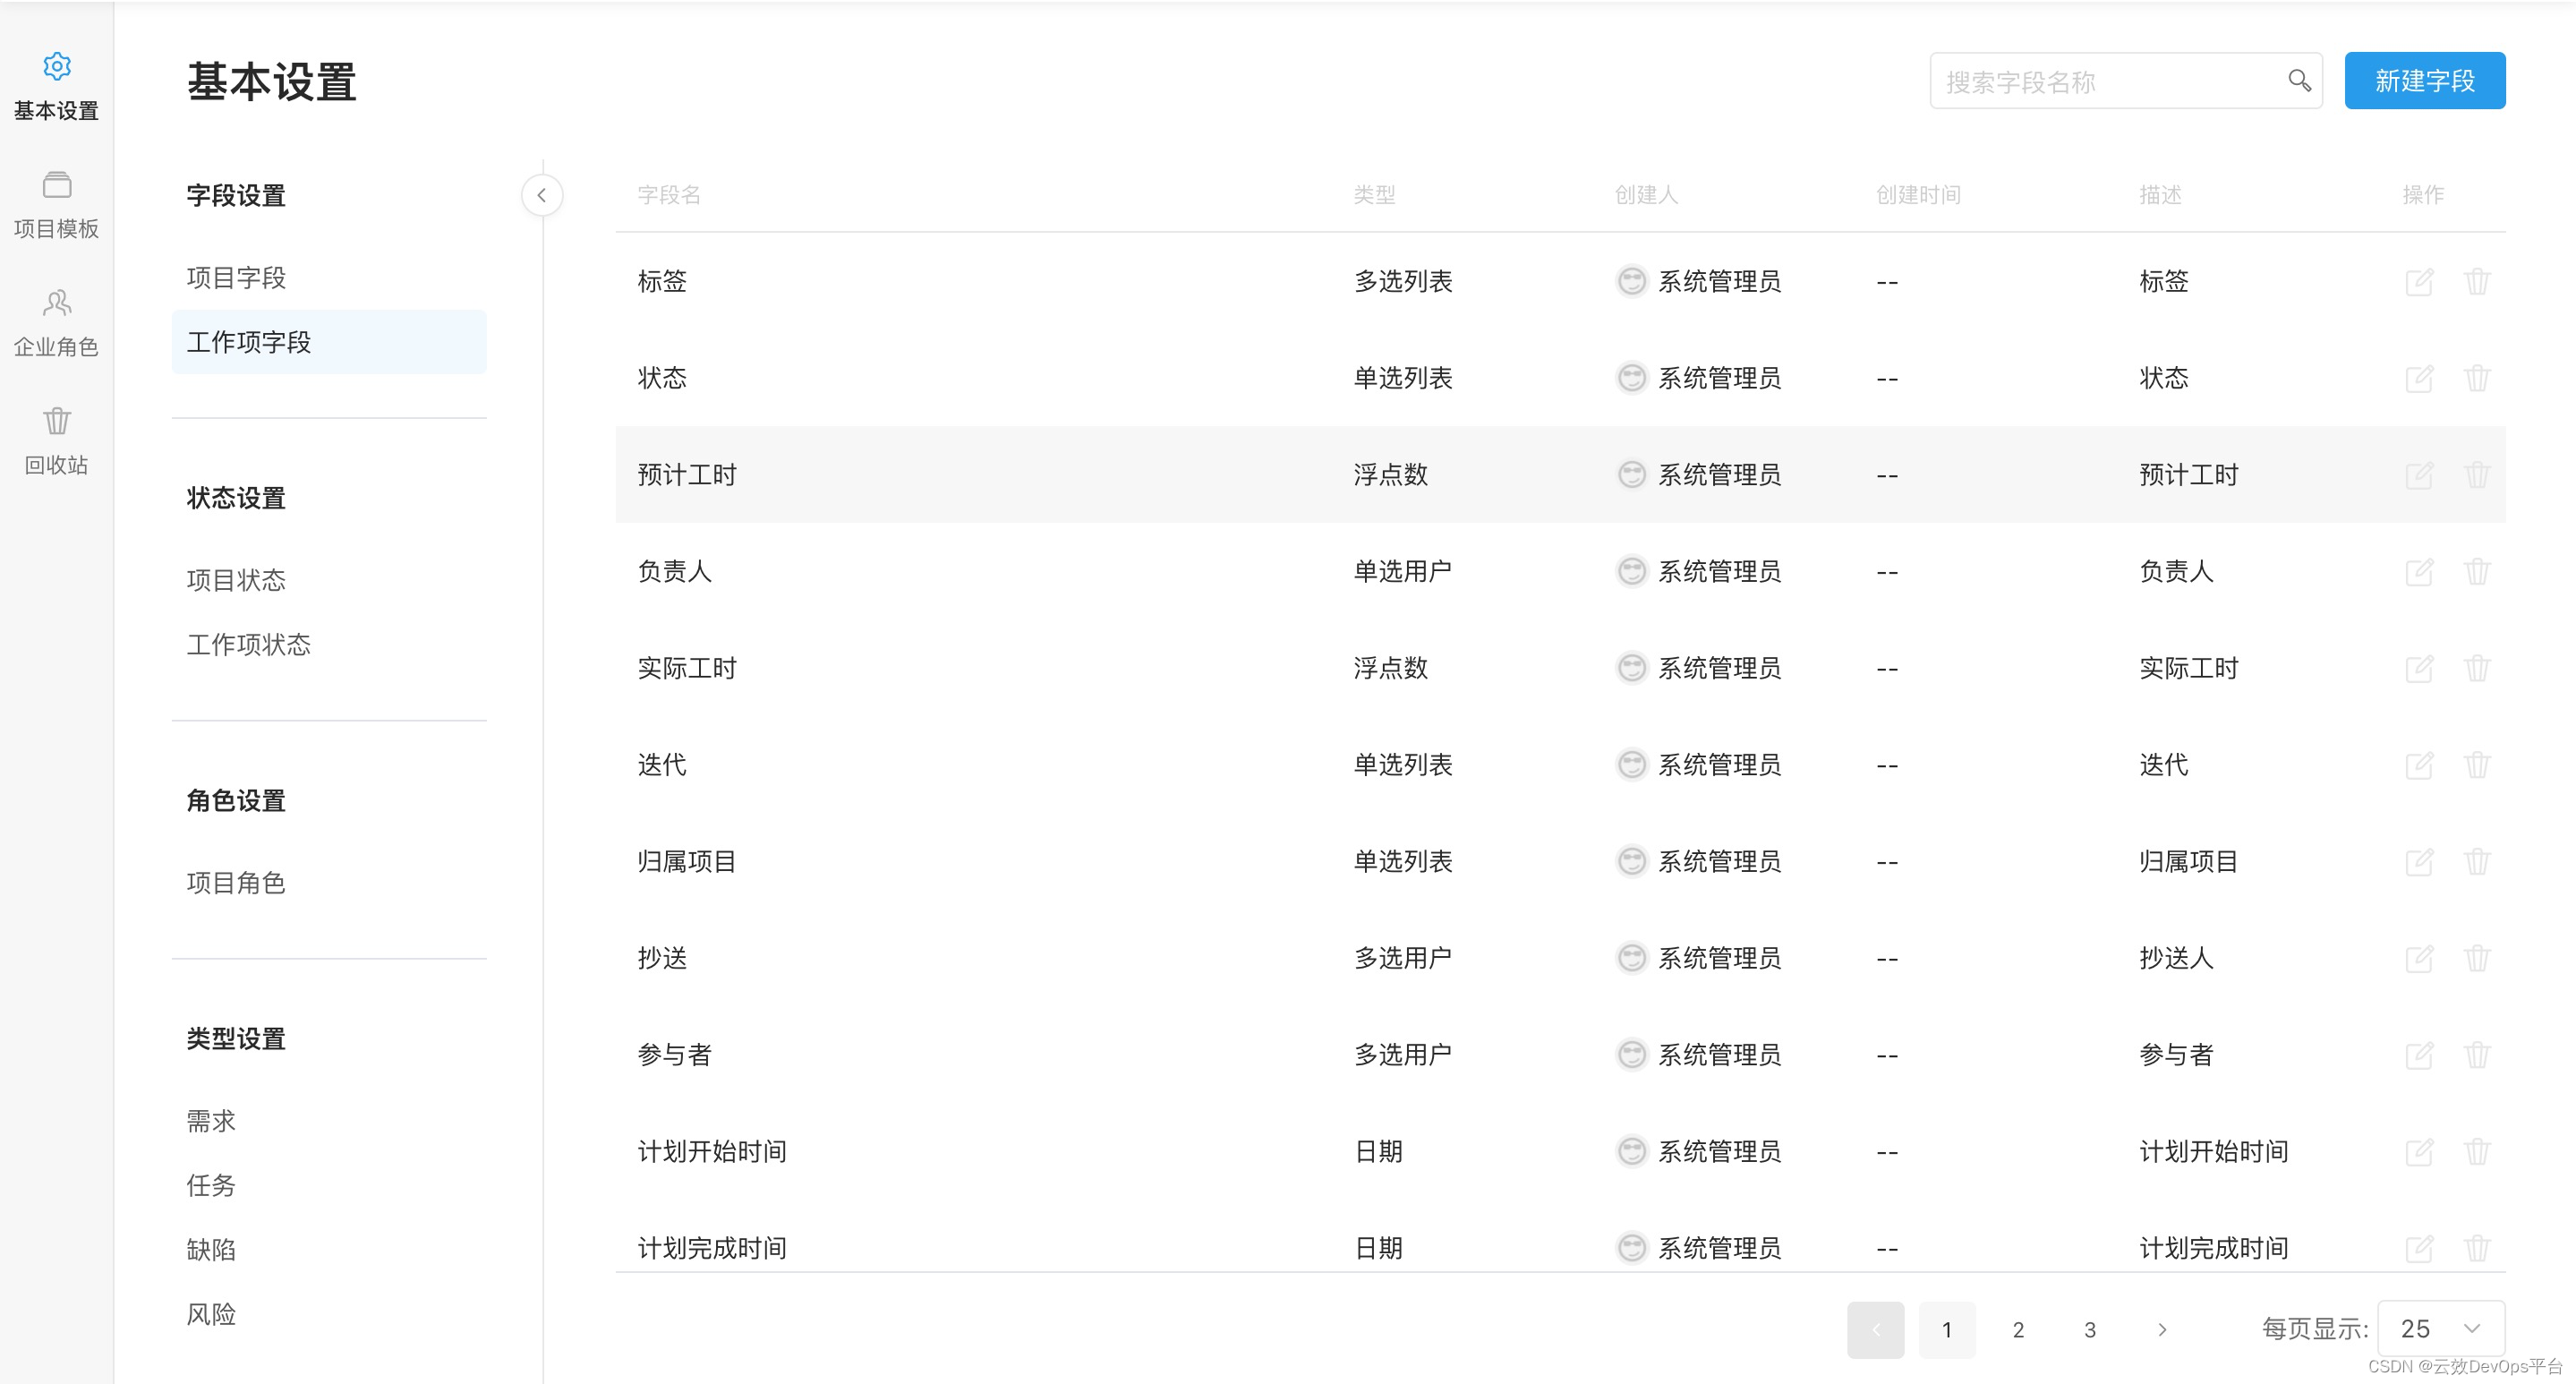Viewport: 2576px width, 1384px height.
Task: Jump to page 2
Action: pyautogui.click(x=2018, y=1330)
